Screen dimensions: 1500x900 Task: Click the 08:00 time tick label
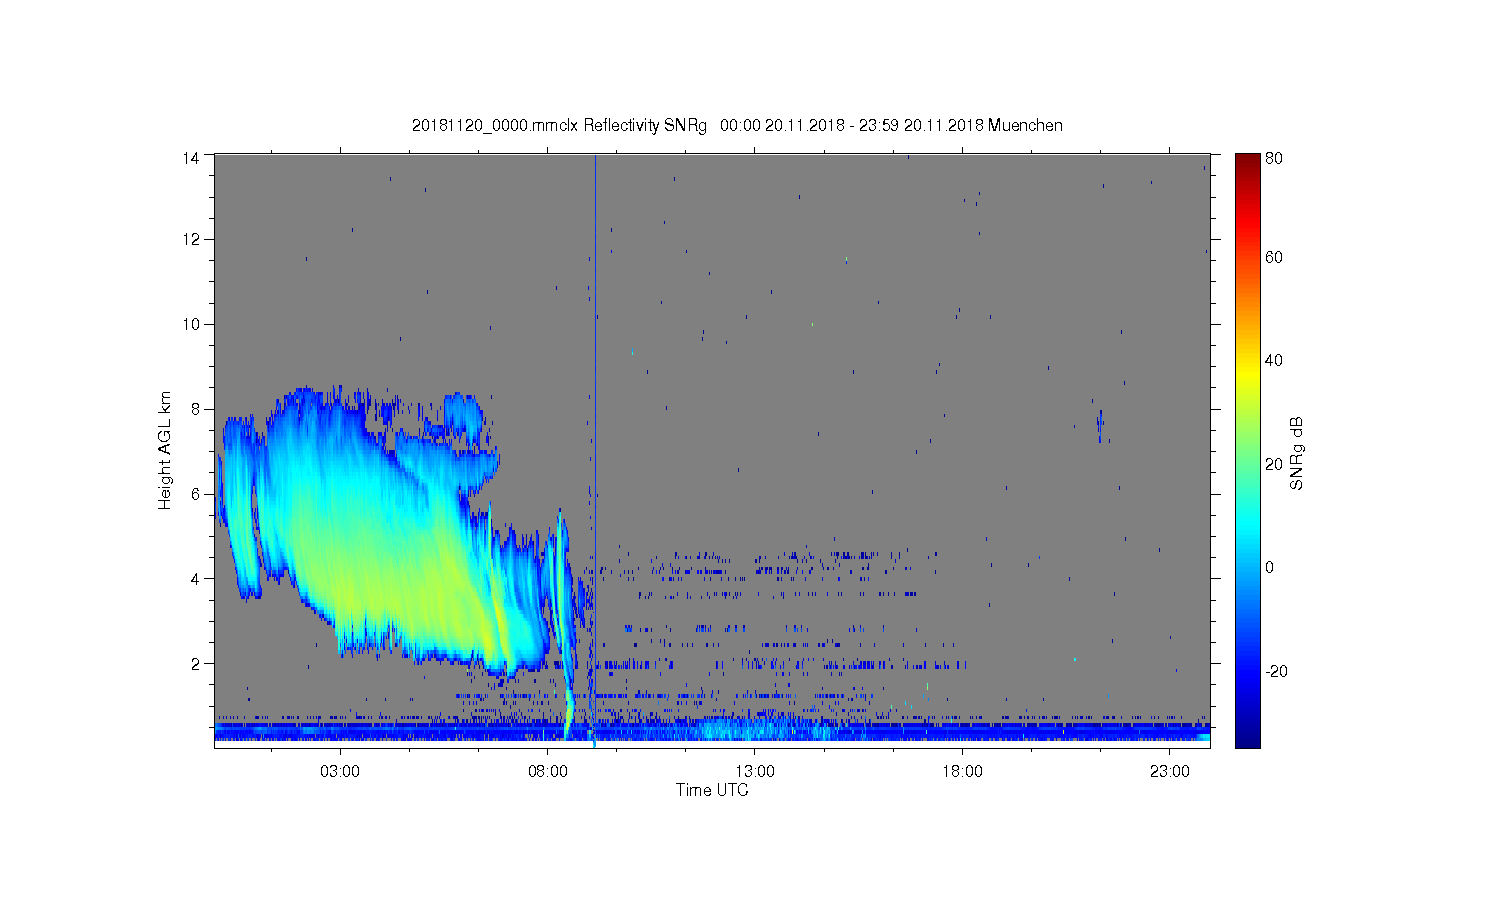(548, 772)
